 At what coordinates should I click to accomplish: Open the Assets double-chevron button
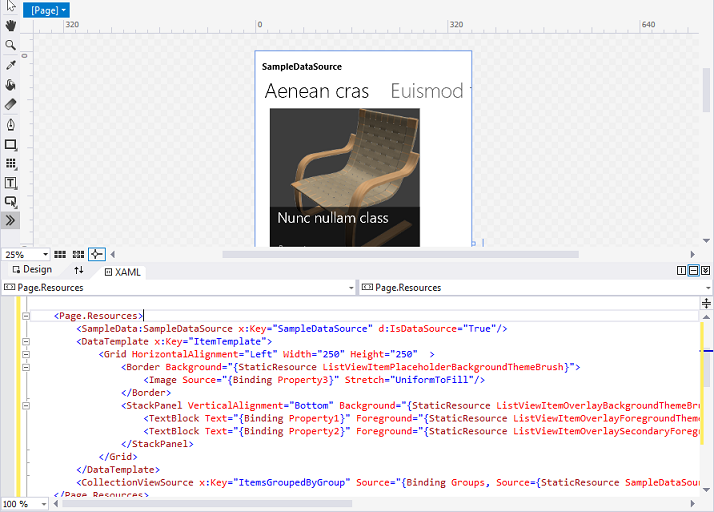point(10,220)
